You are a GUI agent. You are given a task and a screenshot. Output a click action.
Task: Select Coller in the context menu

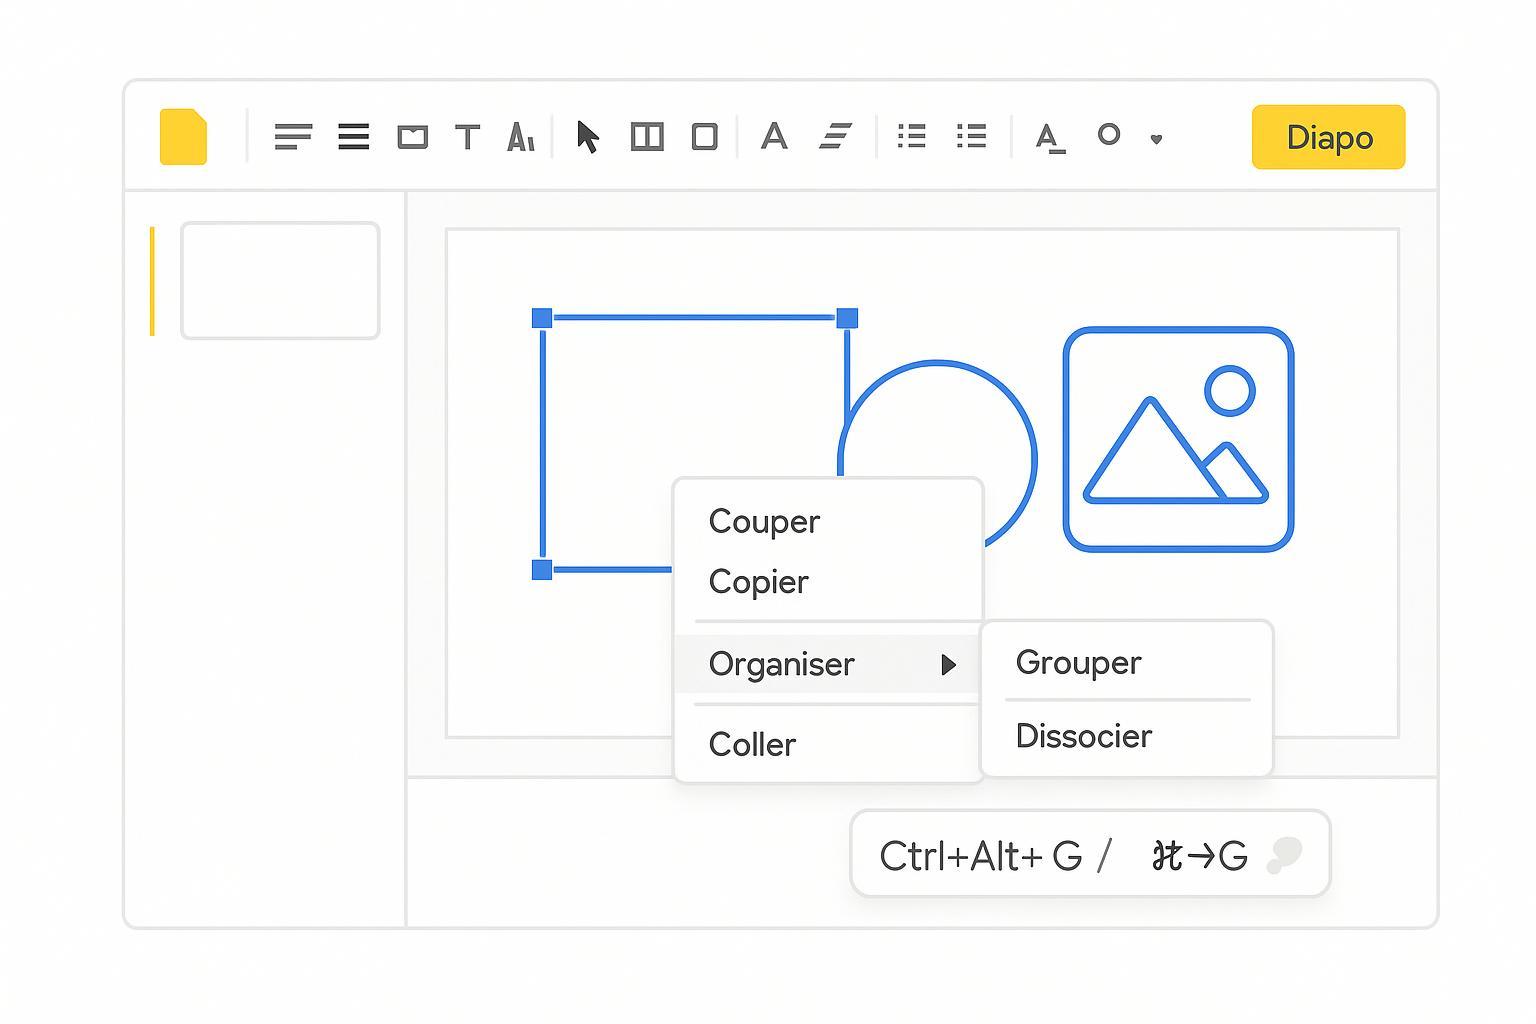(752, 744)
